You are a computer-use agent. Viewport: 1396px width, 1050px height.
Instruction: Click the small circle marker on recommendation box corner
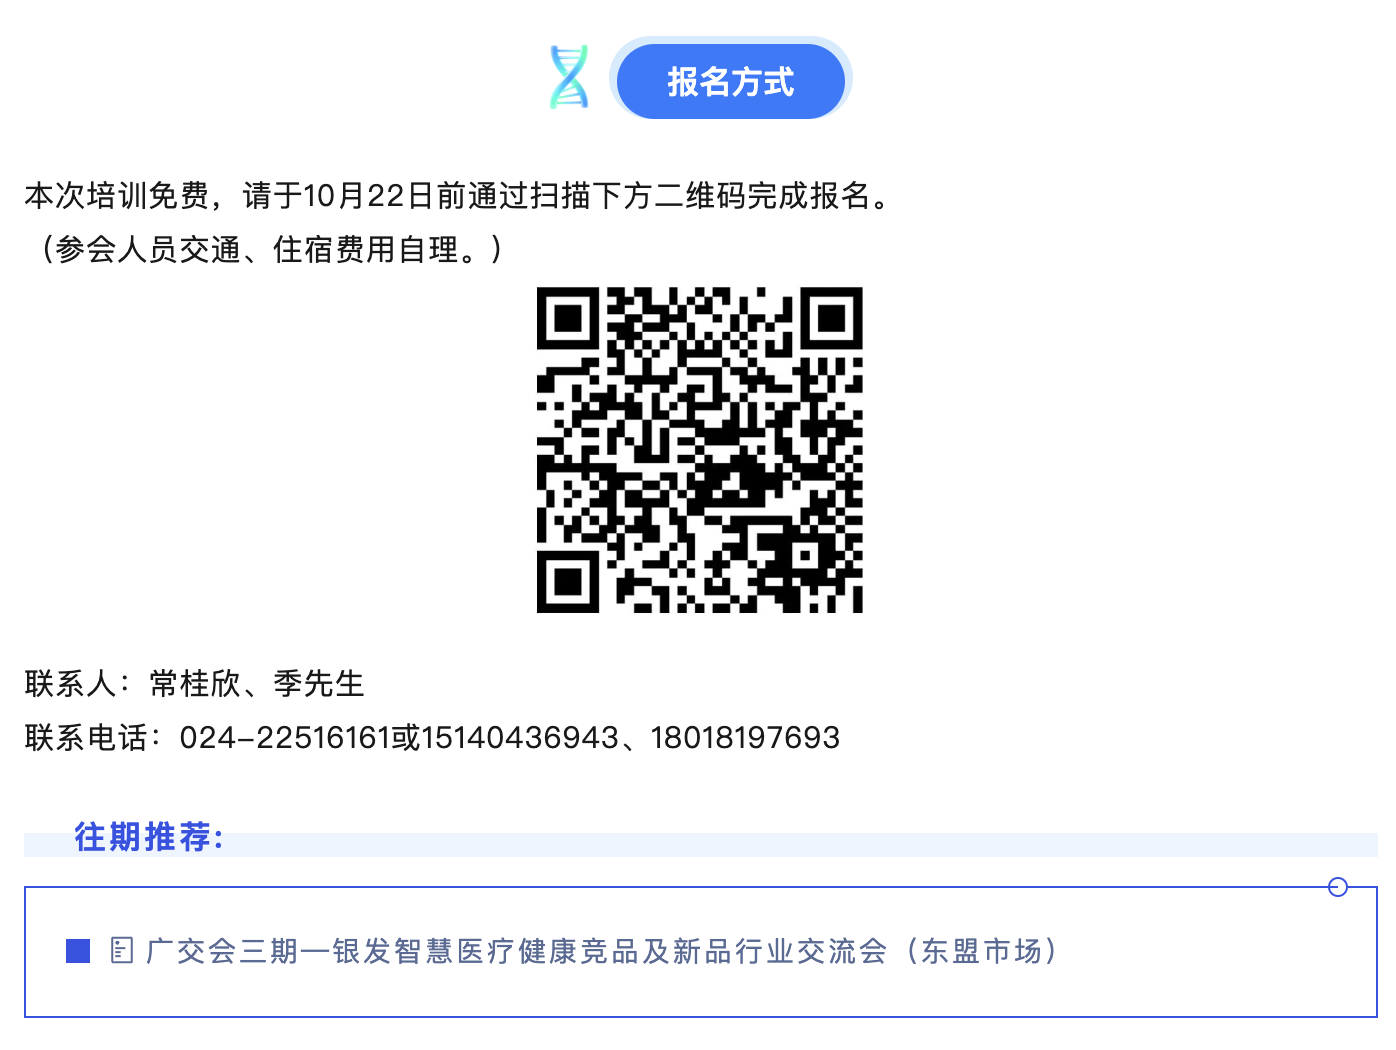[x=1338, y=887]
